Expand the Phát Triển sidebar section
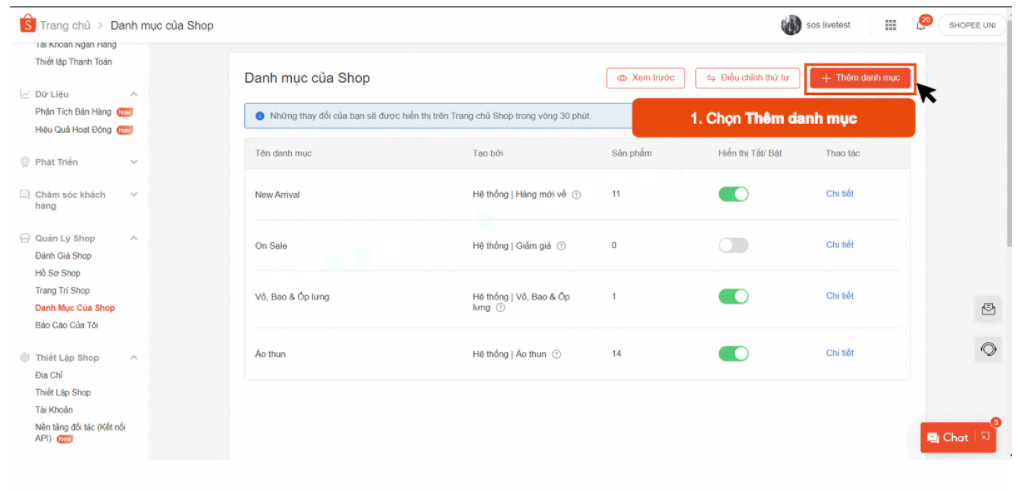 (x=134, y=162)
